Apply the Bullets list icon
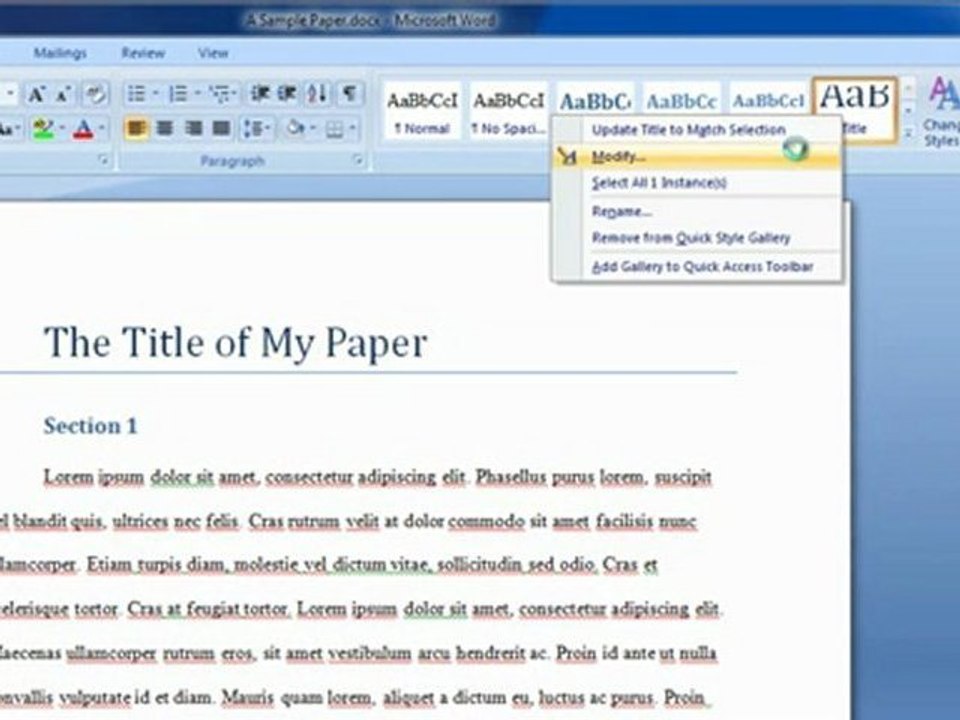The image size is (960, 720). tap(136, 94)
